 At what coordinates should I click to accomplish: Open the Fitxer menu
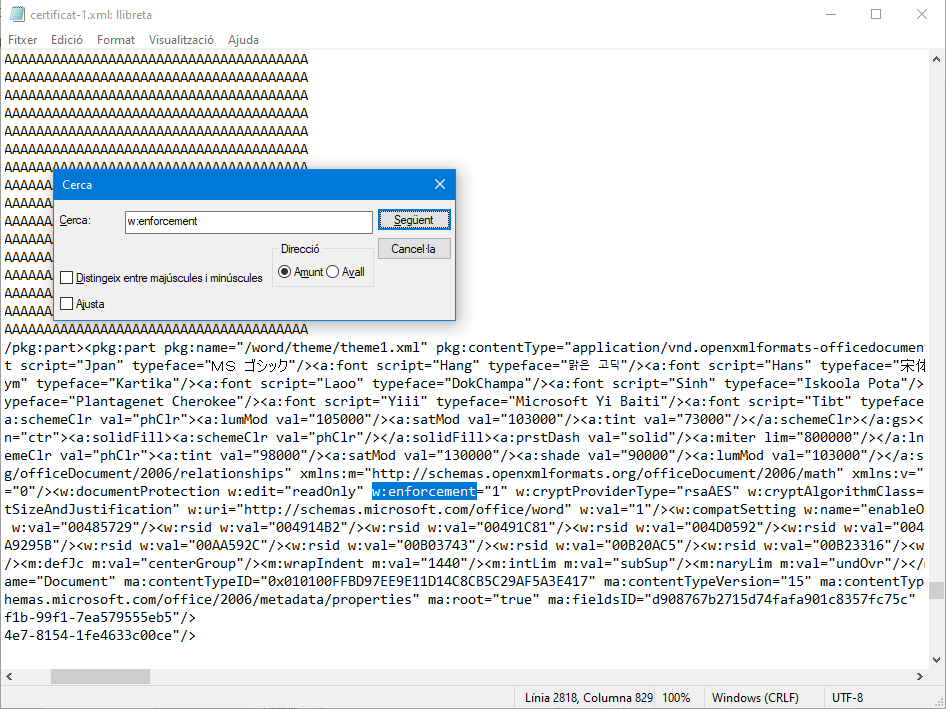tap(22, 40)
